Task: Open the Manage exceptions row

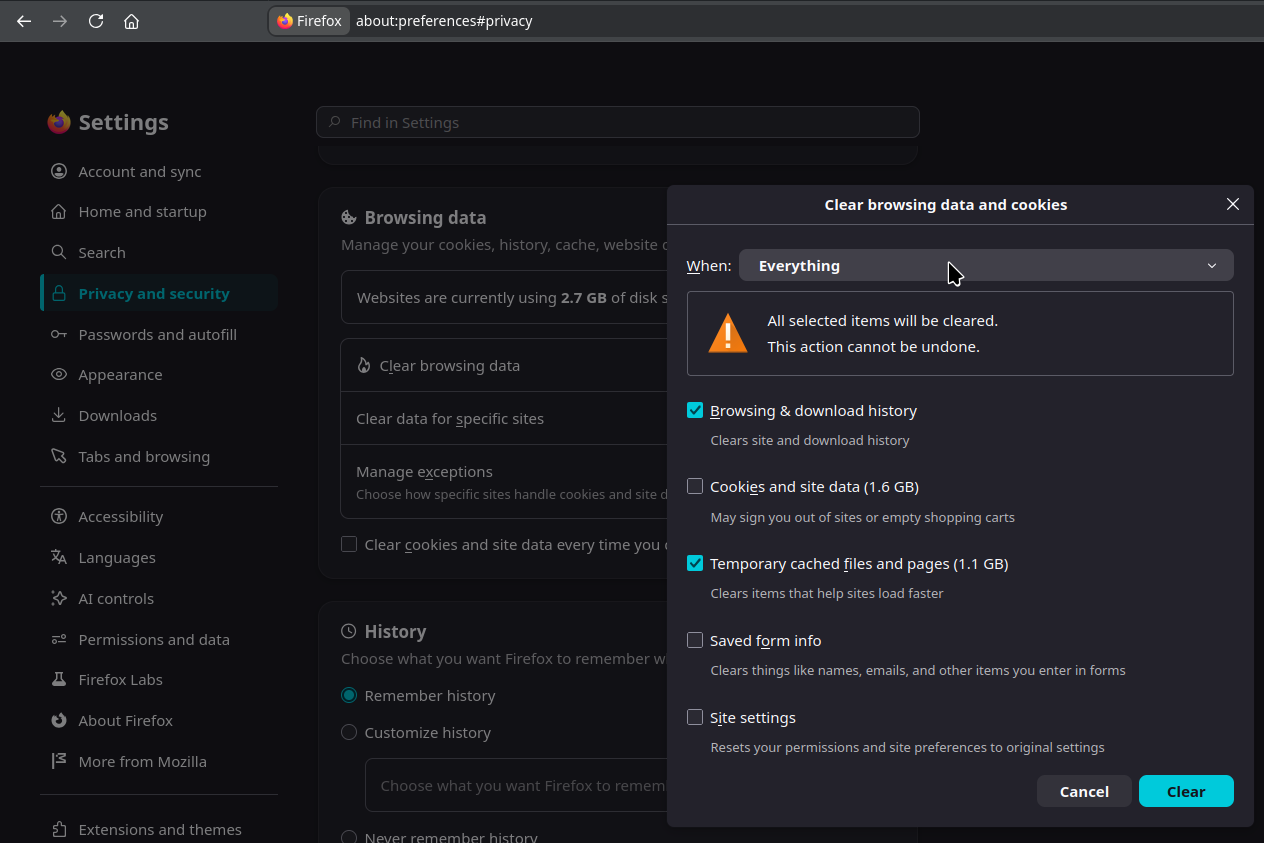Action: click(504, 481)
